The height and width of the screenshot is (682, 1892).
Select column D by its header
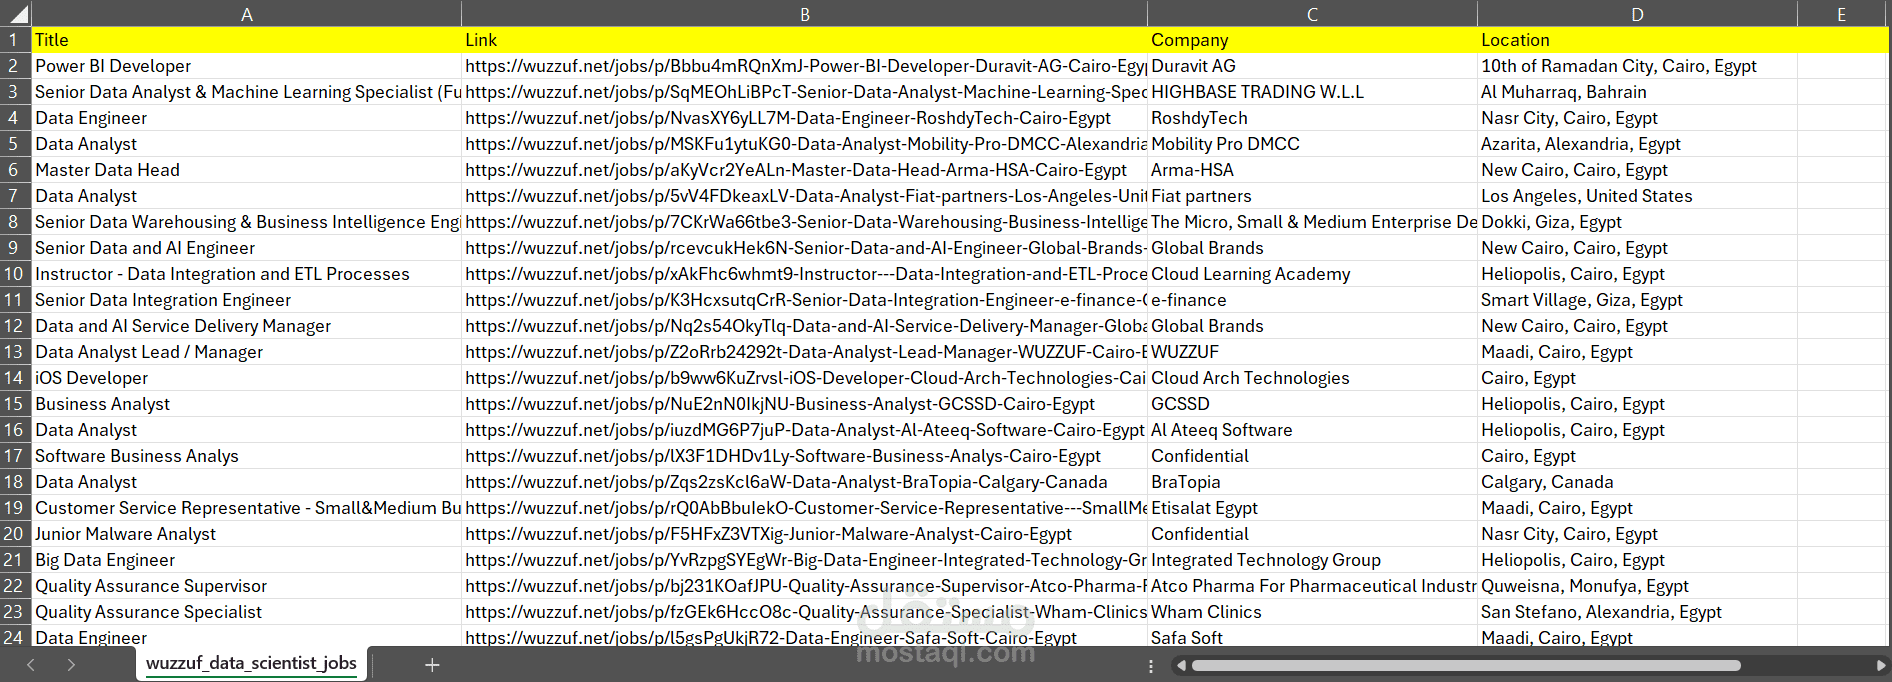point(1637,14)
